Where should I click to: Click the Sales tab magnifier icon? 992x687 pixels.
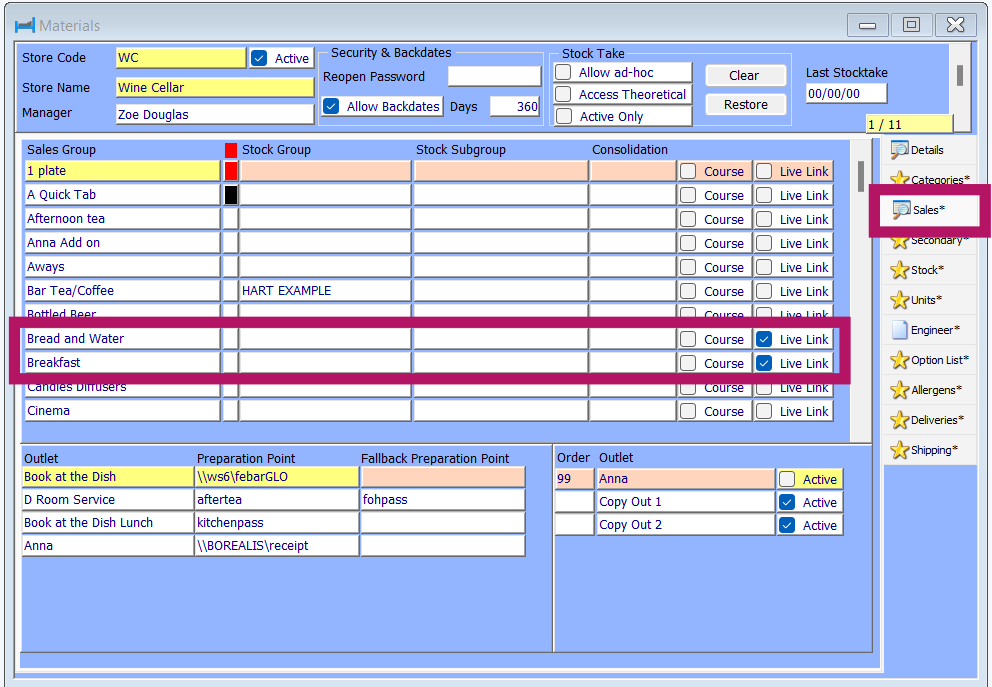901,209
